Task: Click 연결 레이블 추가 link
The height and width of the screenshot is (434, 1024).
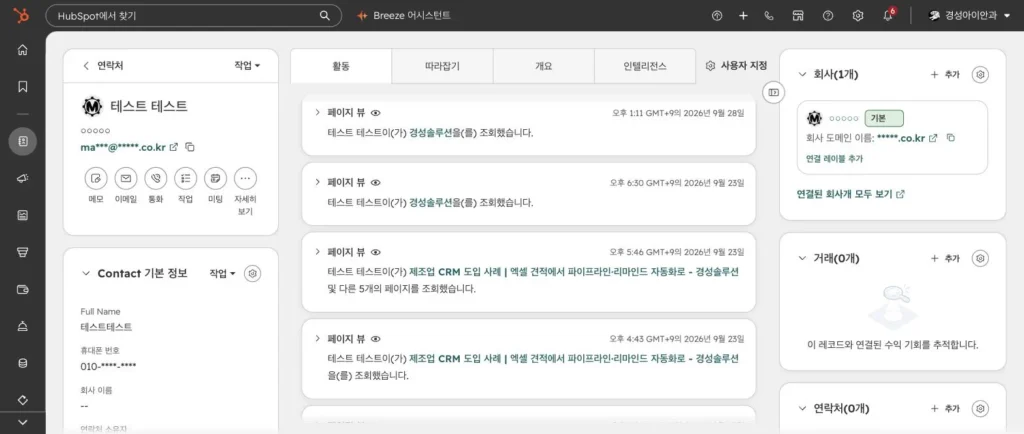Action: (x=834, y=159)
